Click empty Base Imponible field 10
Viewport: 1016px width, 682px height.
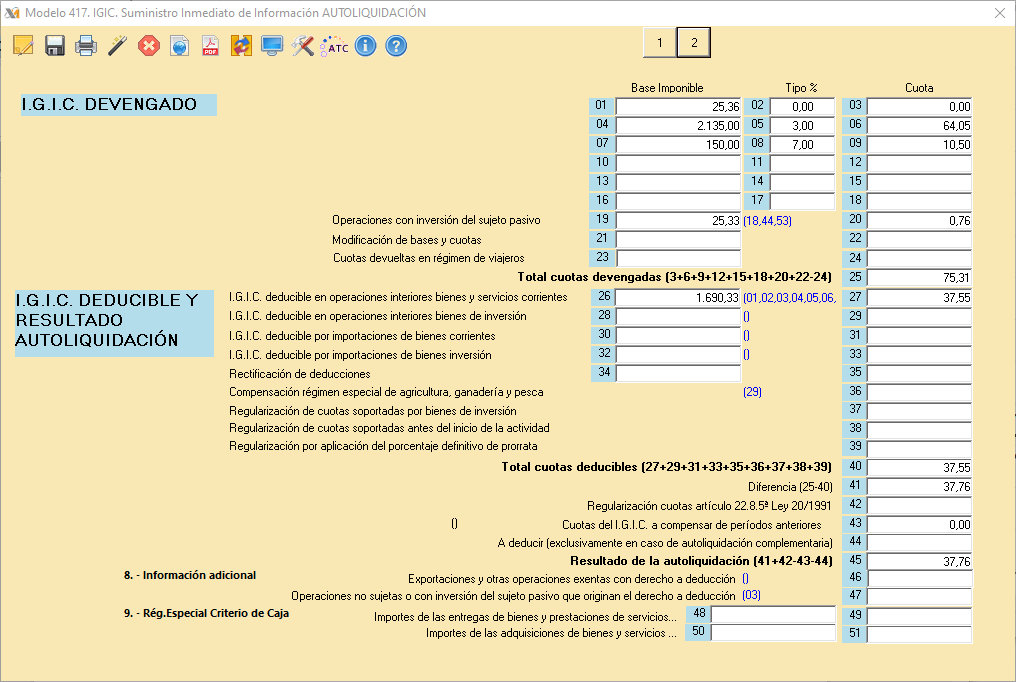pos(678,163)
